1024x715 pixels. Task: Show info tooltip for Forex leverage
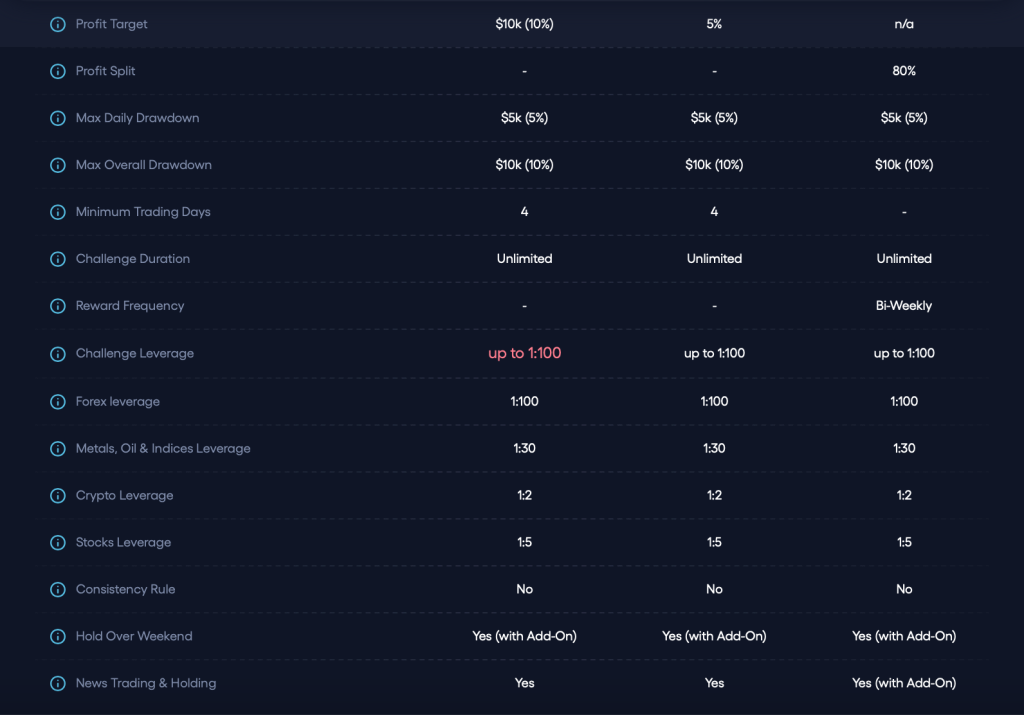pos(58,401)
